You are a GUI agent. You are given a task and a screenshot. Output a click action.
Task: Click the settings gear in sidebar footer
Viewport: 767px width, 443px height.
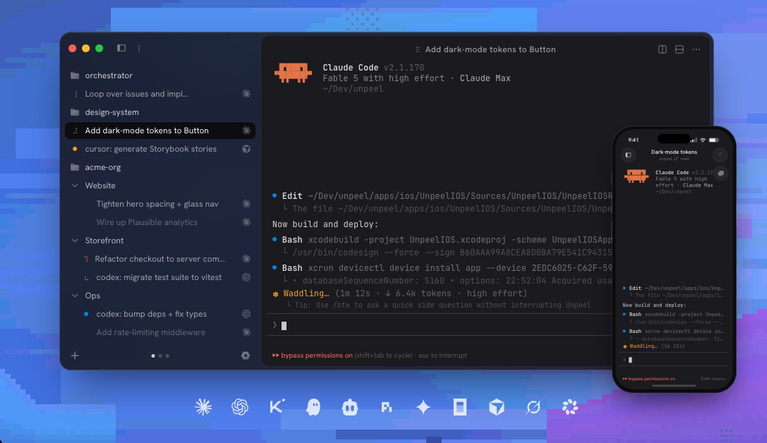tap(246, 355)
